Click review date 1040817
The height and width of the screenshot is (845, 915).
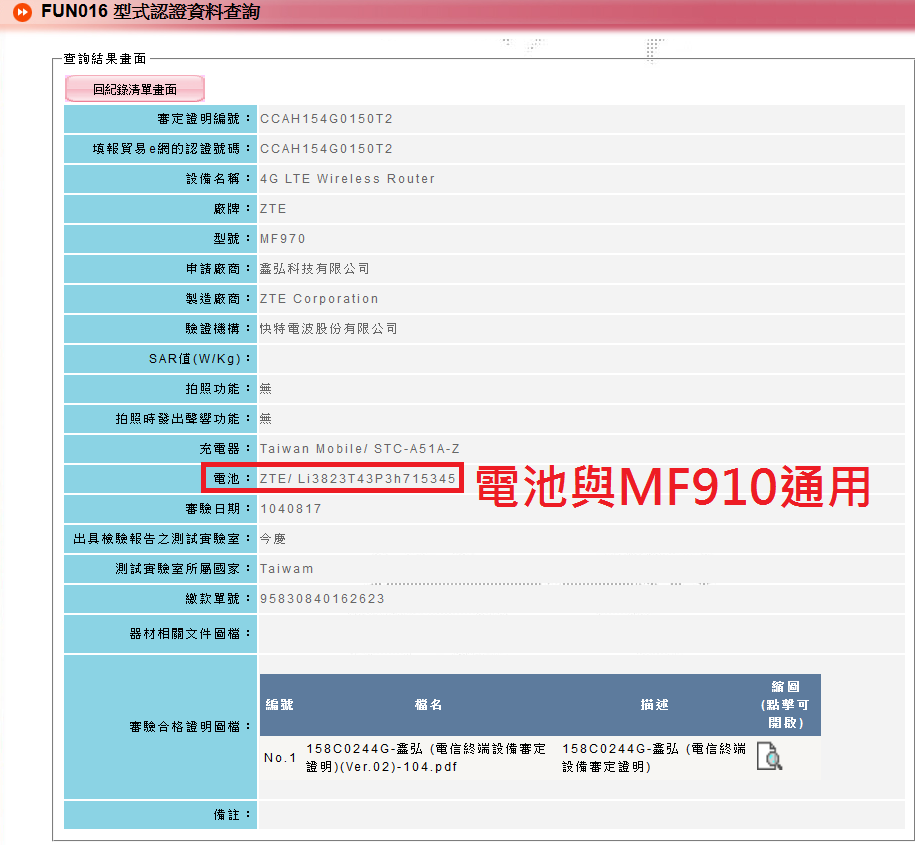(291, 509)
